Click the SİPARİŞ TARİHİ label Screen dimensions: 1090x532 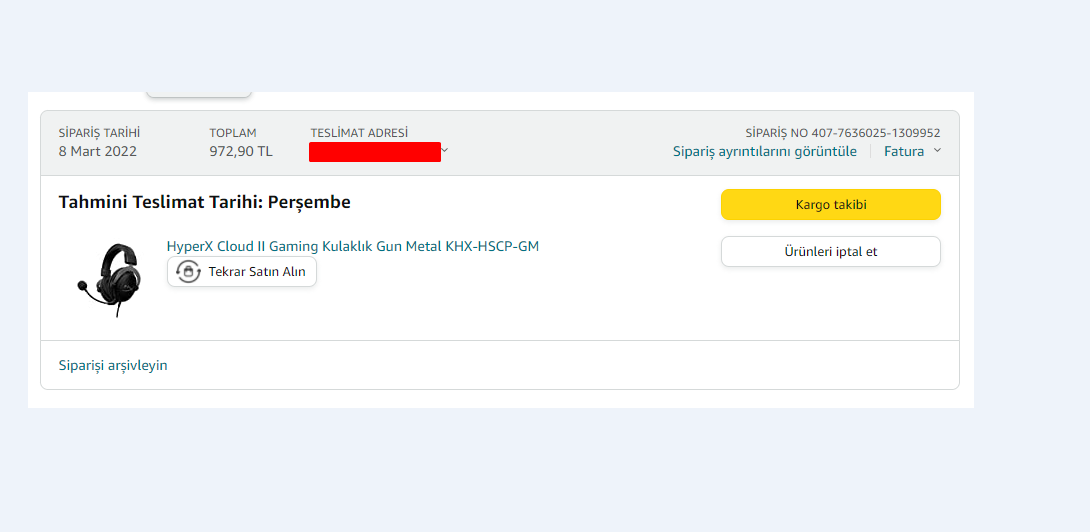pyautogui.click(x=99, y=133)
